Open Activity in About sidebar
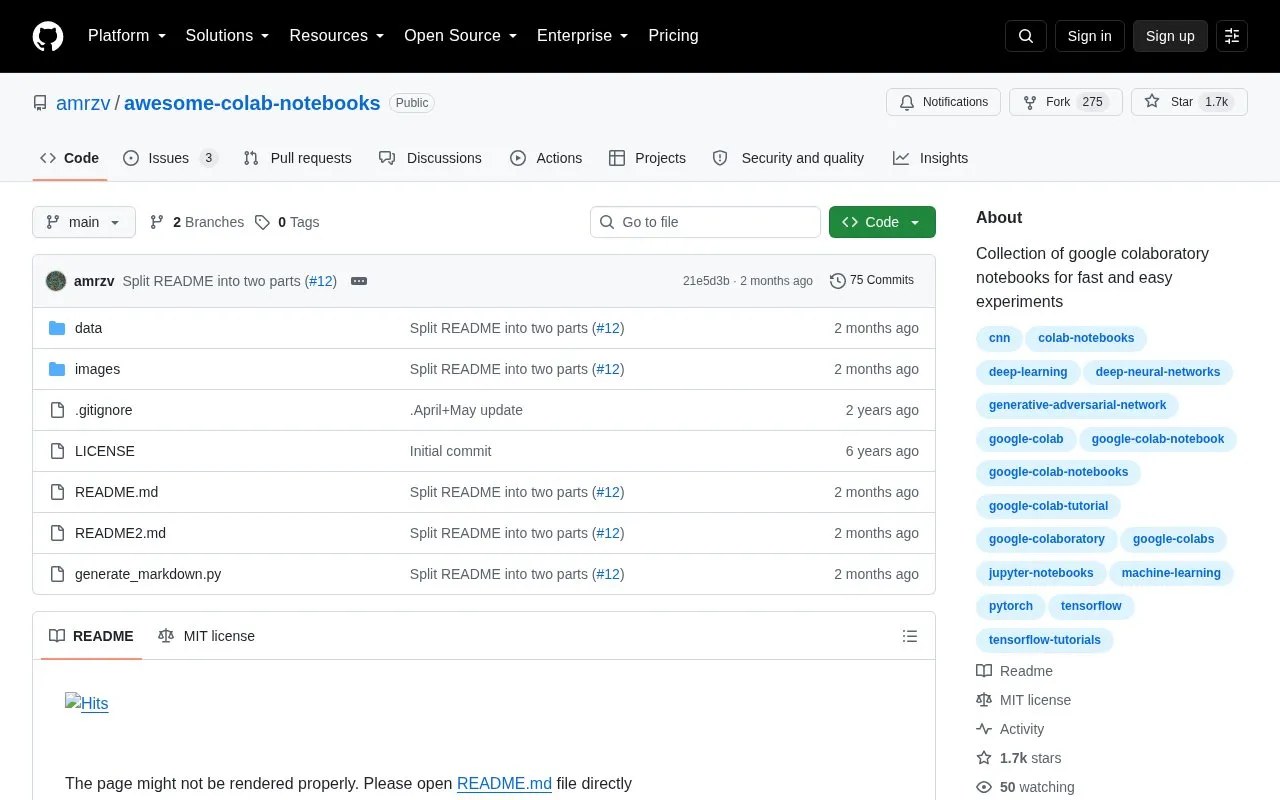The height and width of the screenshot is (800, 1280). (1010, 729)
